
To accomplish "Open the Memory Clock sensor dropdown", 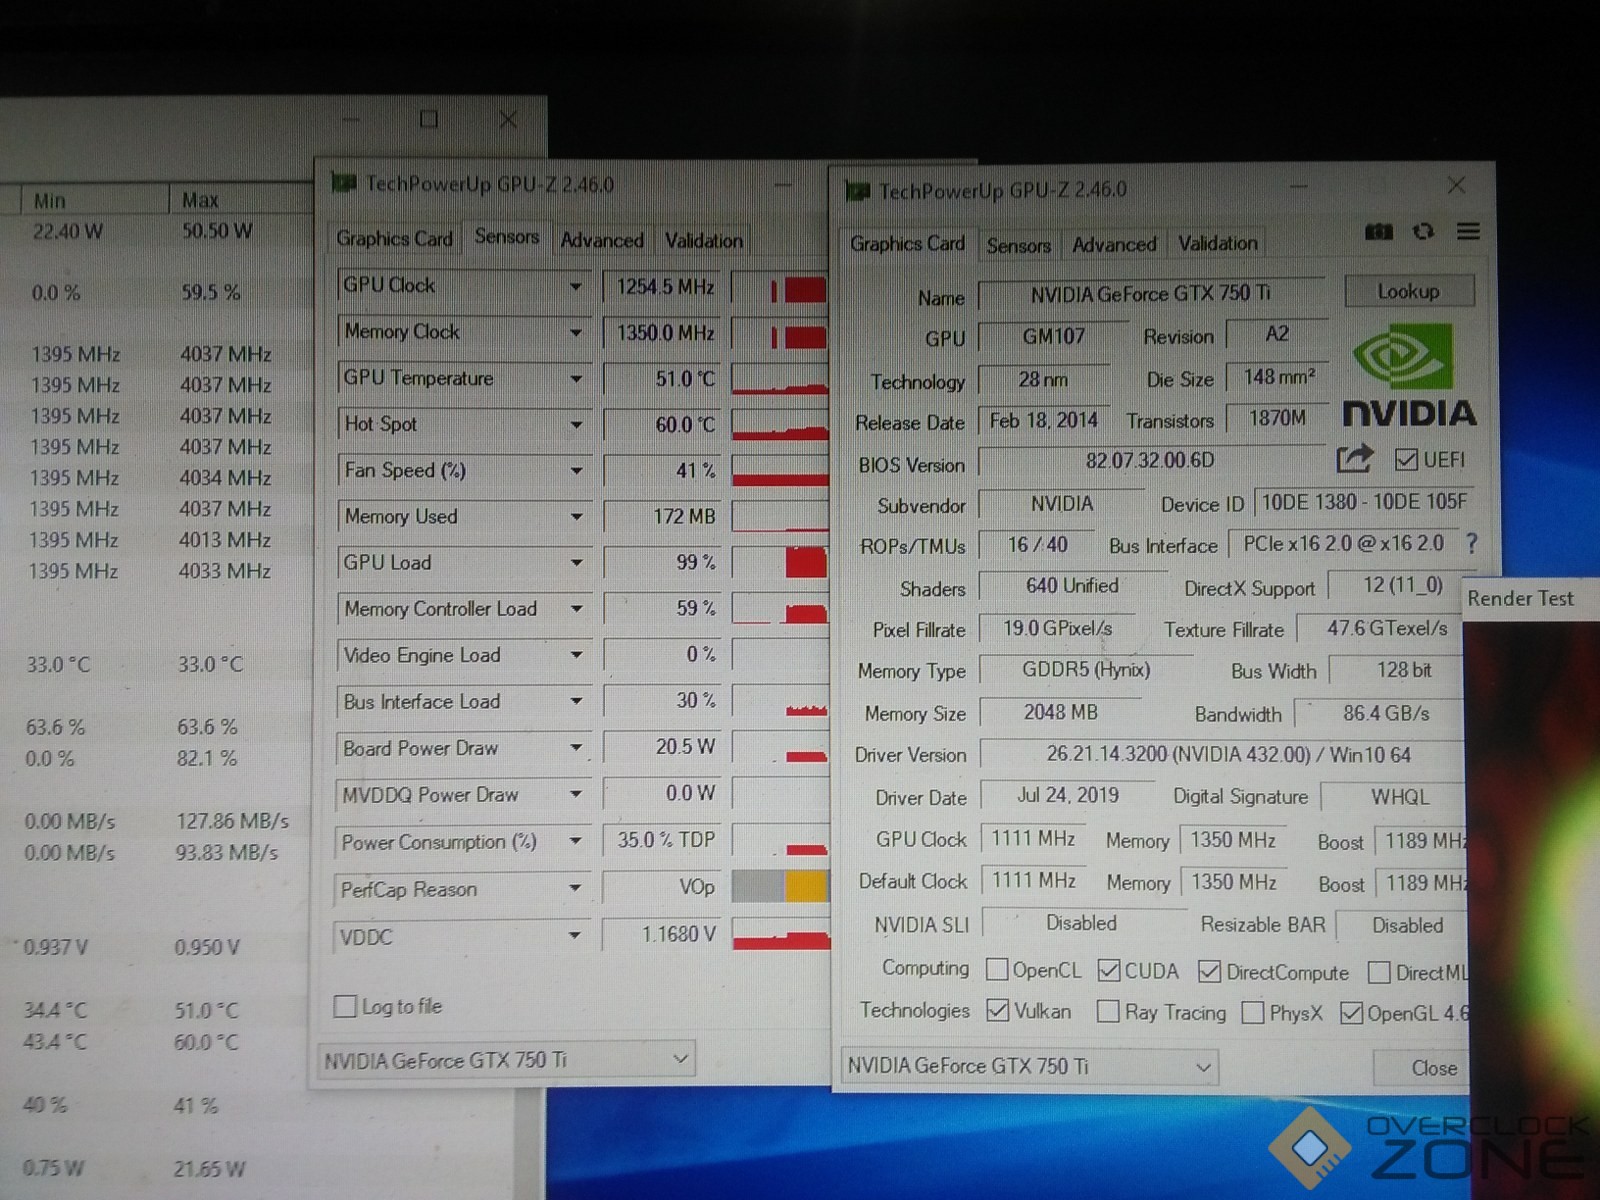I will [576, 332].
